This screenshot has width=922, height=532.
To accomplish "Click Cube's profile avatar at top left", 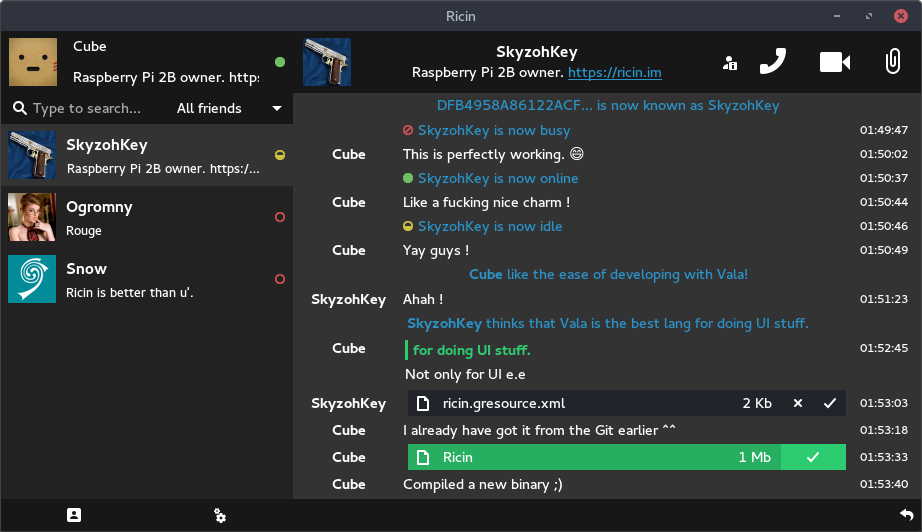I will 33,62.
